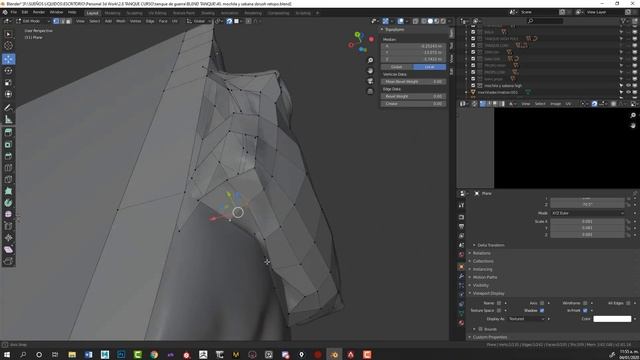Expand the Collections panel

tap(483, 261)
